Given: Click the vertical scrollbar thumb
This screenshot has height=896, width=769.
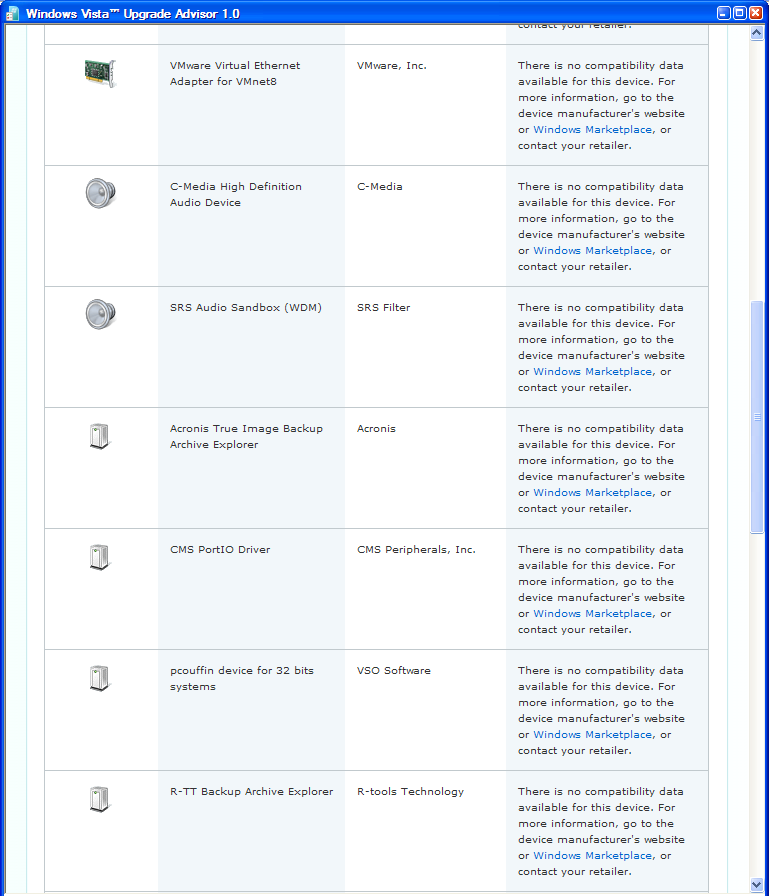Looking at the screenshot, I should [757, 417].
